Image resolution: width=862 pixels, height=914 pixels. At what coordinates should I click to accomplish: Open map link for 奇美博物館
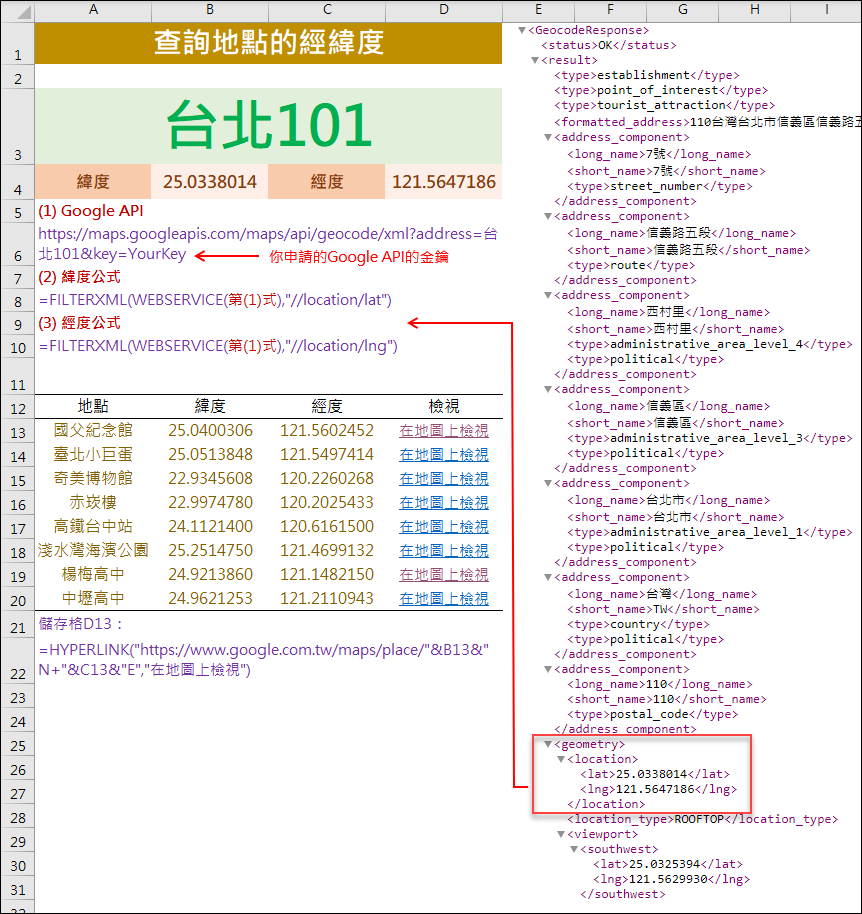(444, 479)
